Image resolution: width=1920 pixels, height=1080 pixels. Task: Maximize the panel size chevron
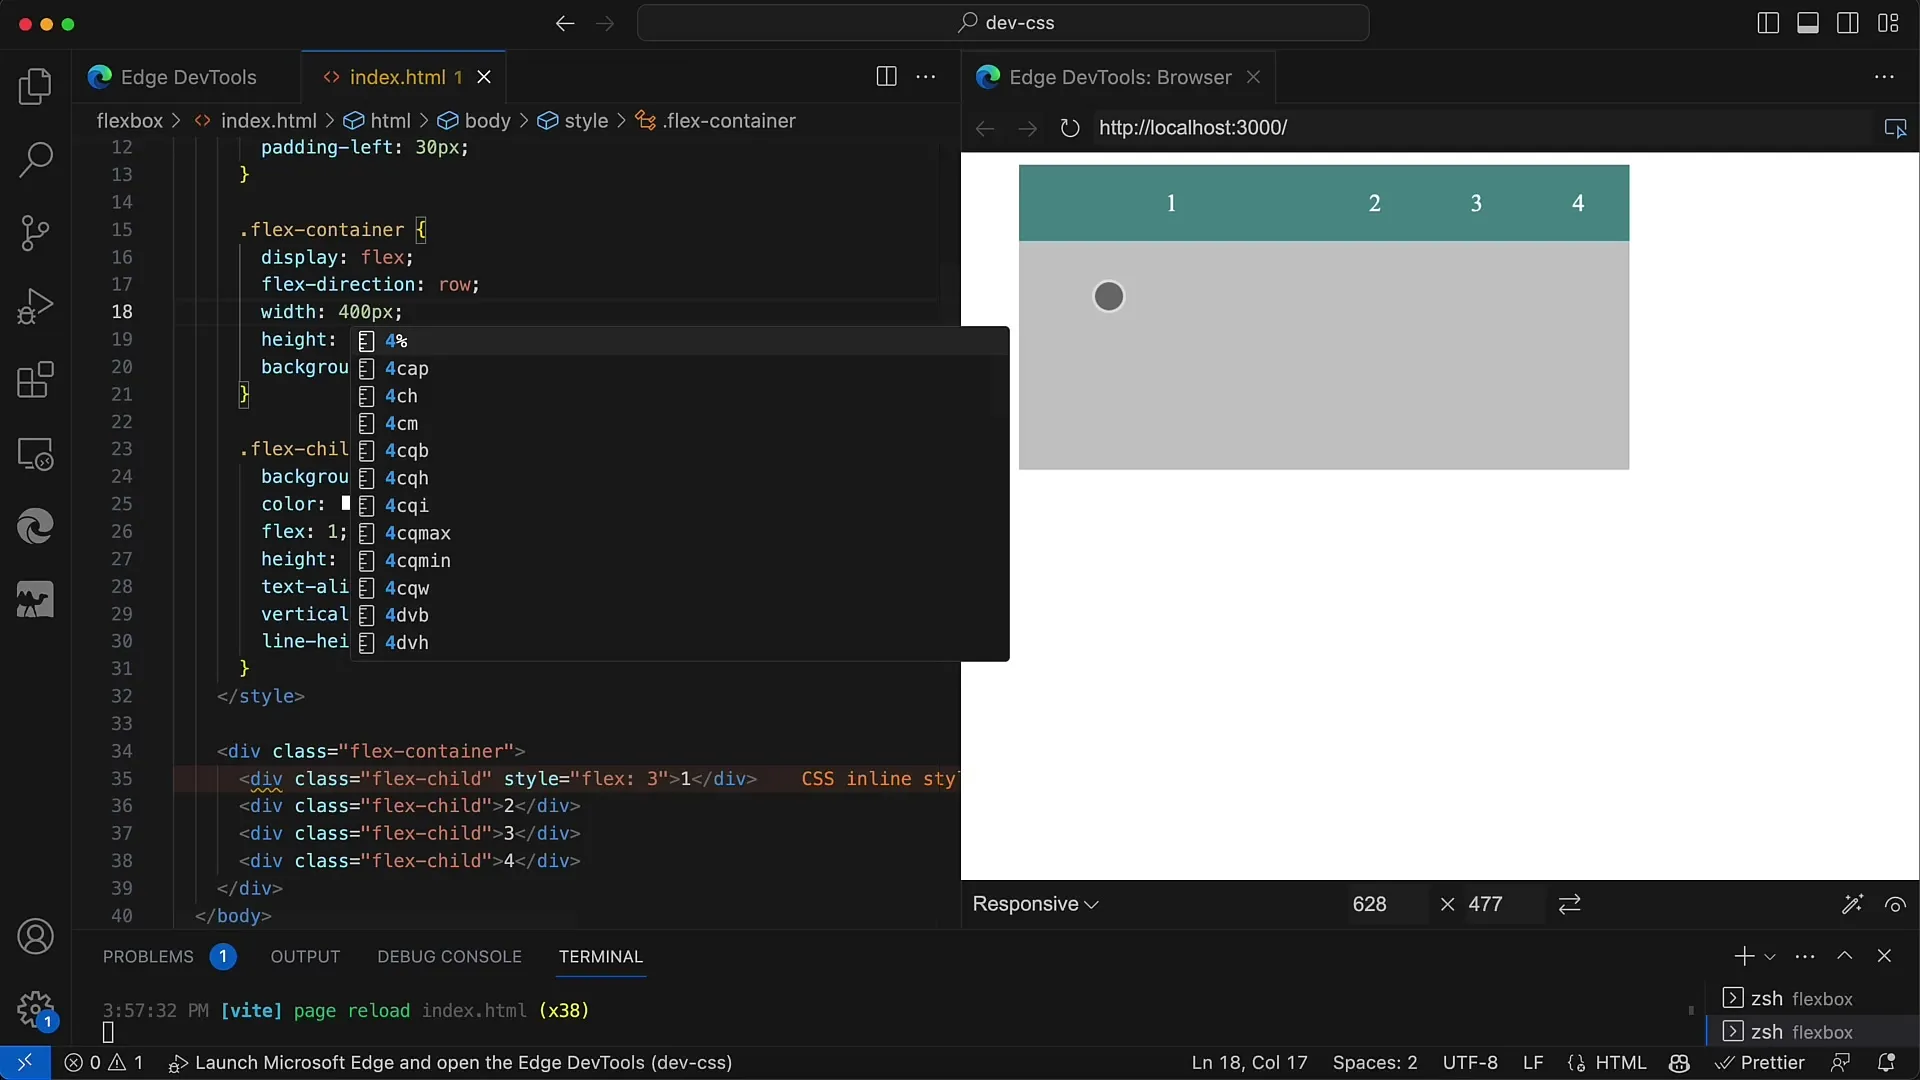point(1845,957)
